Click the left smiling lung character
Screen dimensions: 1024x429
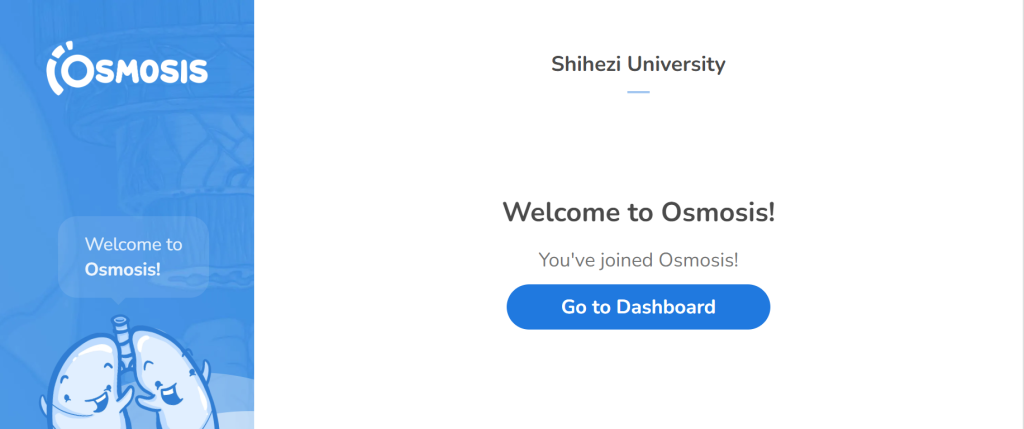pyautogui.click(x=82, y=384)
